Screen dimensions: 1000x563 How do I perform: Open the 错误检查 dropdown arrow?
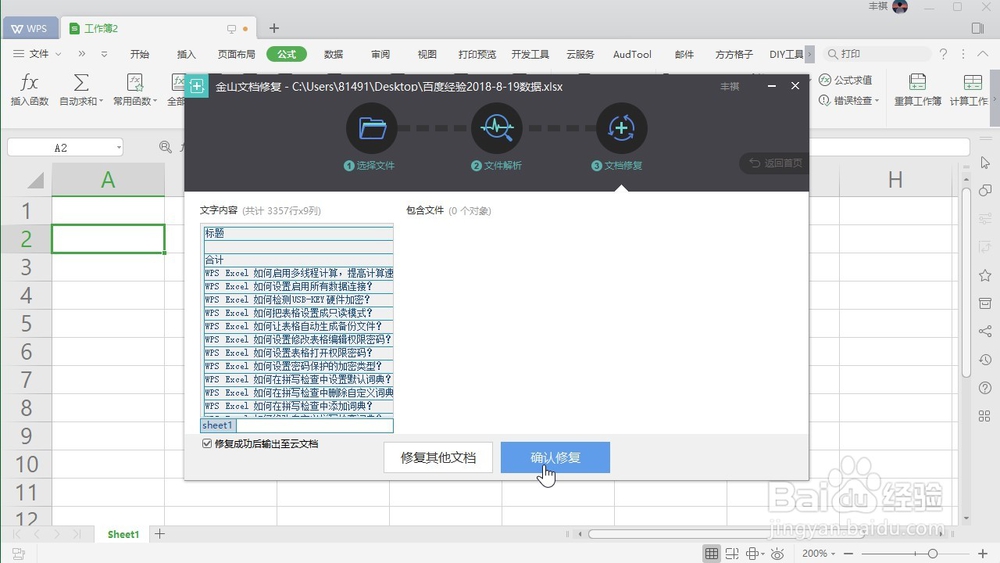coord(877,100)
